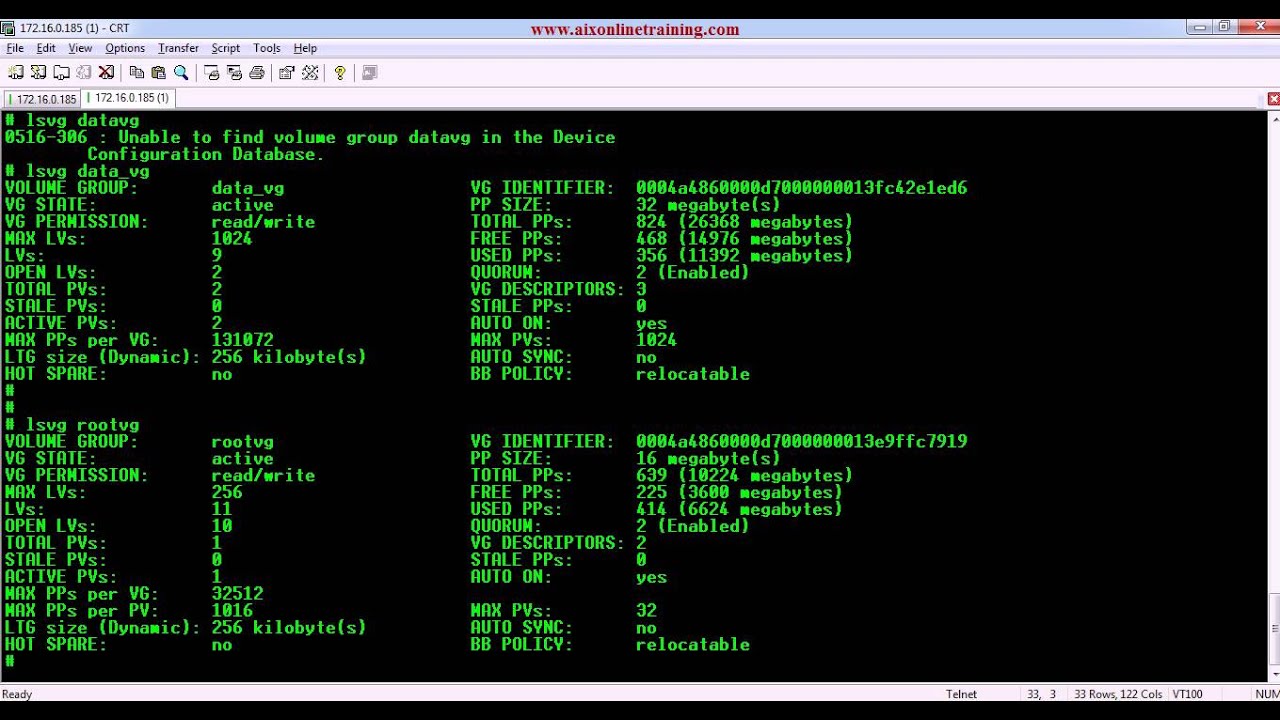Click the Copy toolbar icon
The width and height of the screenshot is (1280, 720).
tap(137, 72)
